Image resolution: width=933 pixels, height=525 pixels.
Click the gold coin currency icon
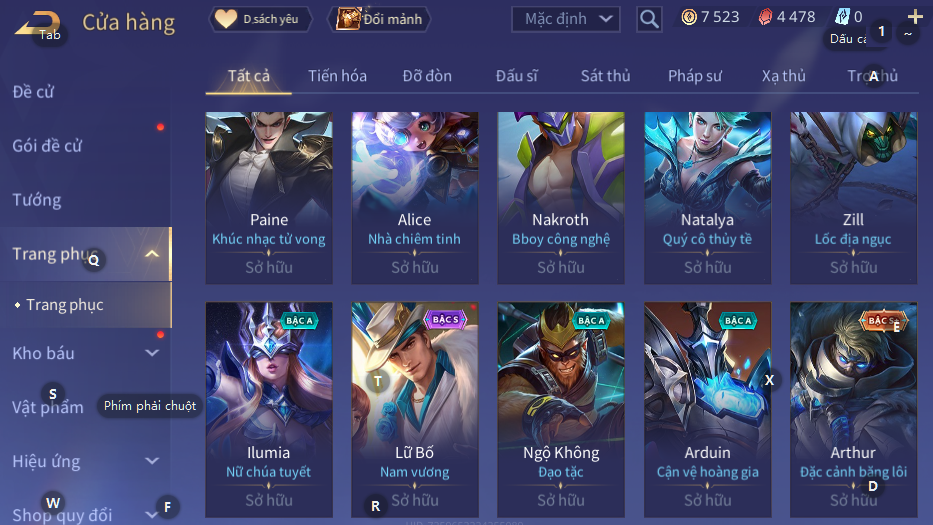[x=689, y=17]
